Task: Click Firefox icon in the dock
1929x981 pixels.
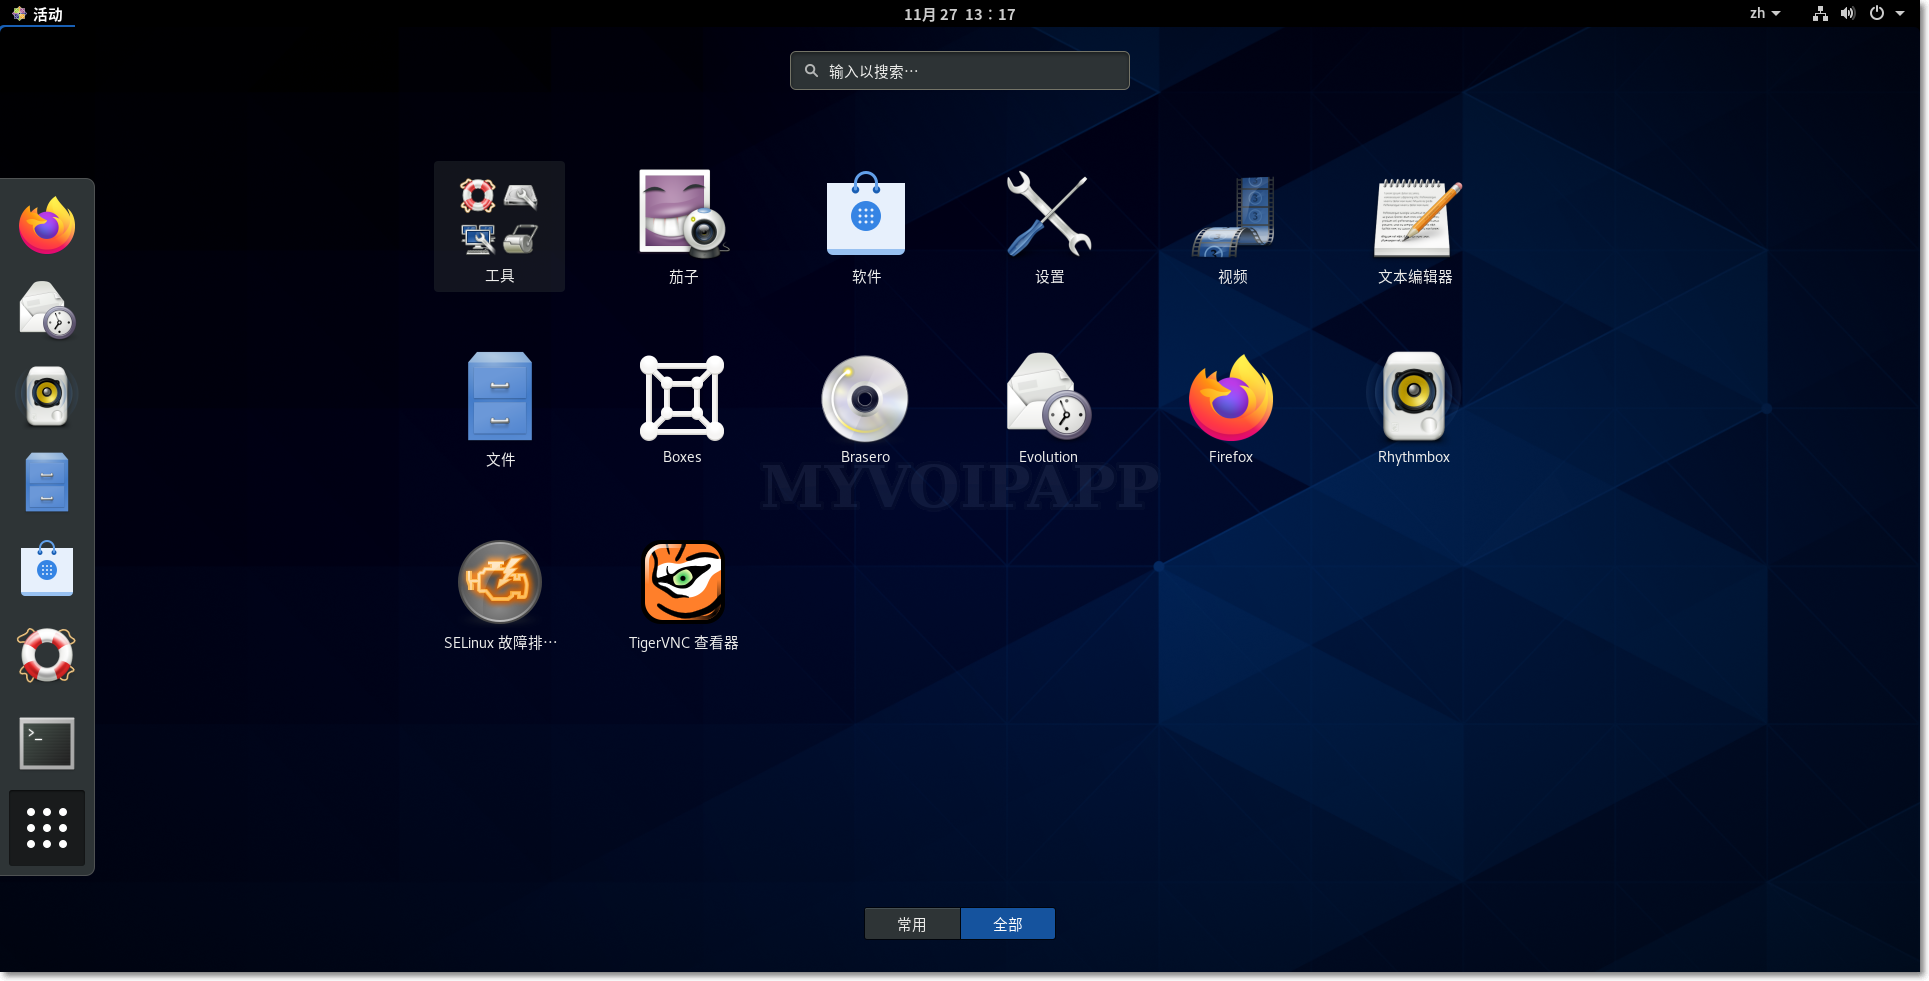Action: pos(47,226)
